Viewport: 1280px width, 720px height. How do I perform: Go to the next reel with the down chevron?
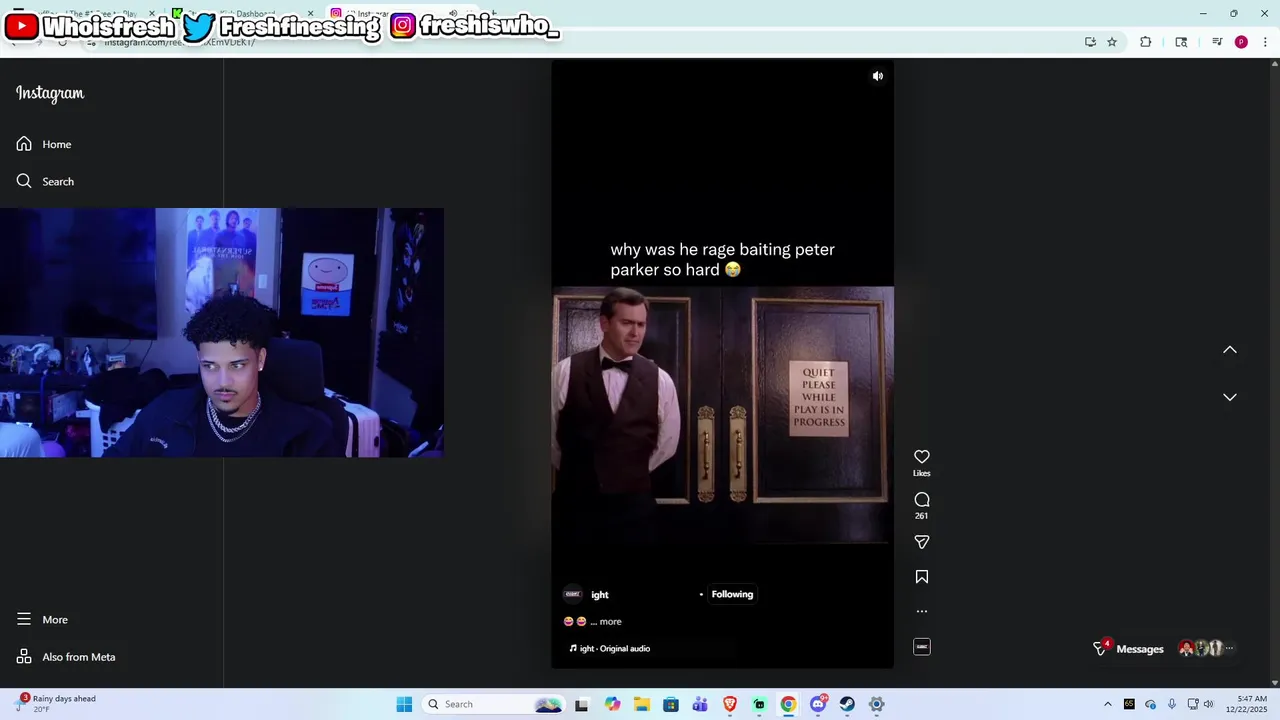coord(1230,397)
